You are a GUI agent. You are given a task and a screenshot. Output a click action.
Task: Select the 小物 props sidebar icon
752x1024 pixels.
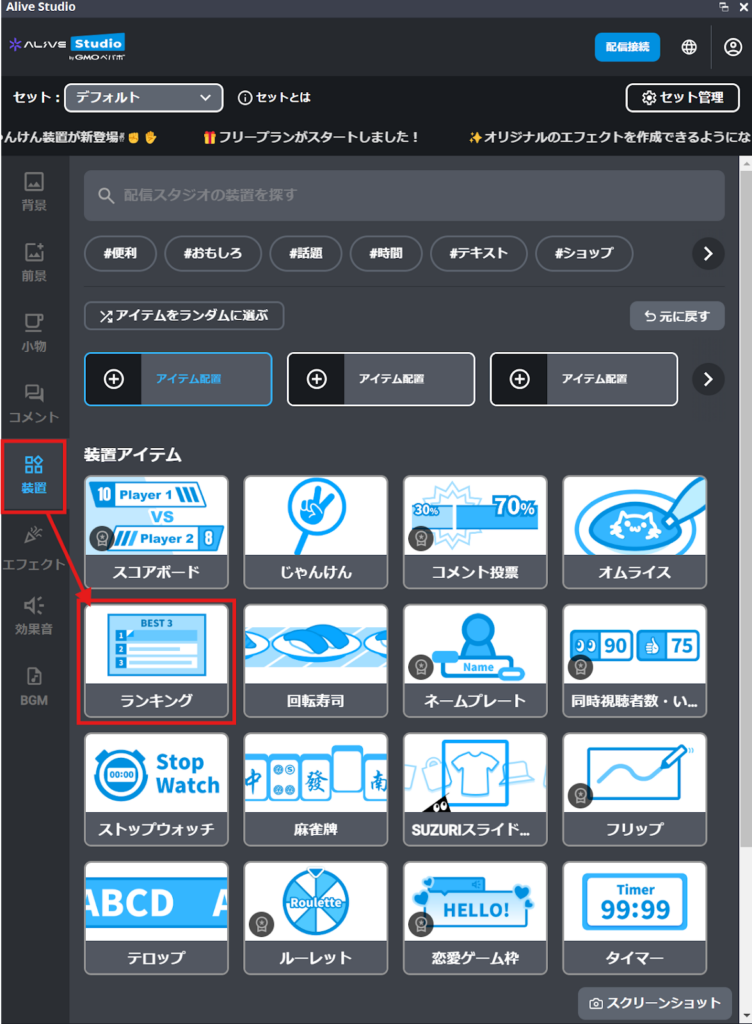pyautogui.click(x=34, y=333)
